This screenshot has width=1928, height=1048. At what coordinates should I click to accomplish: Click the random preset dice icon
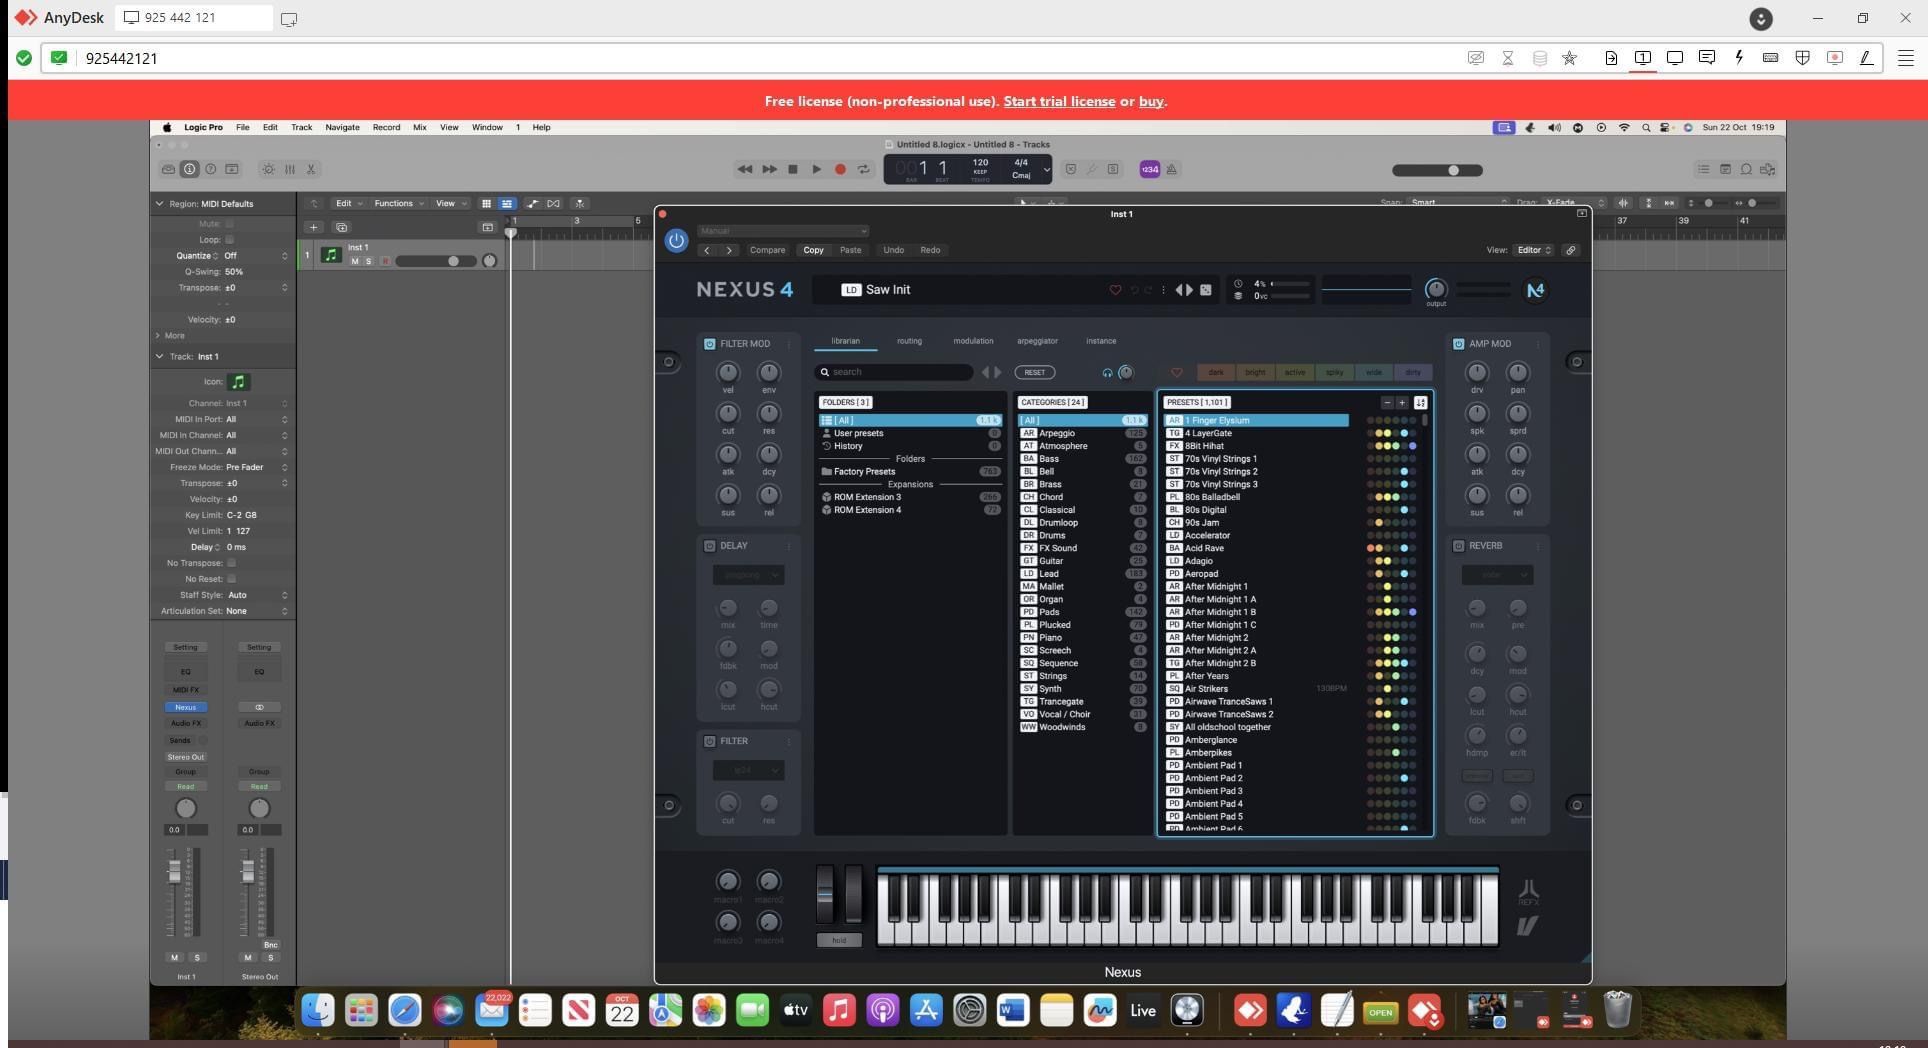click(x=1206, y=290)
